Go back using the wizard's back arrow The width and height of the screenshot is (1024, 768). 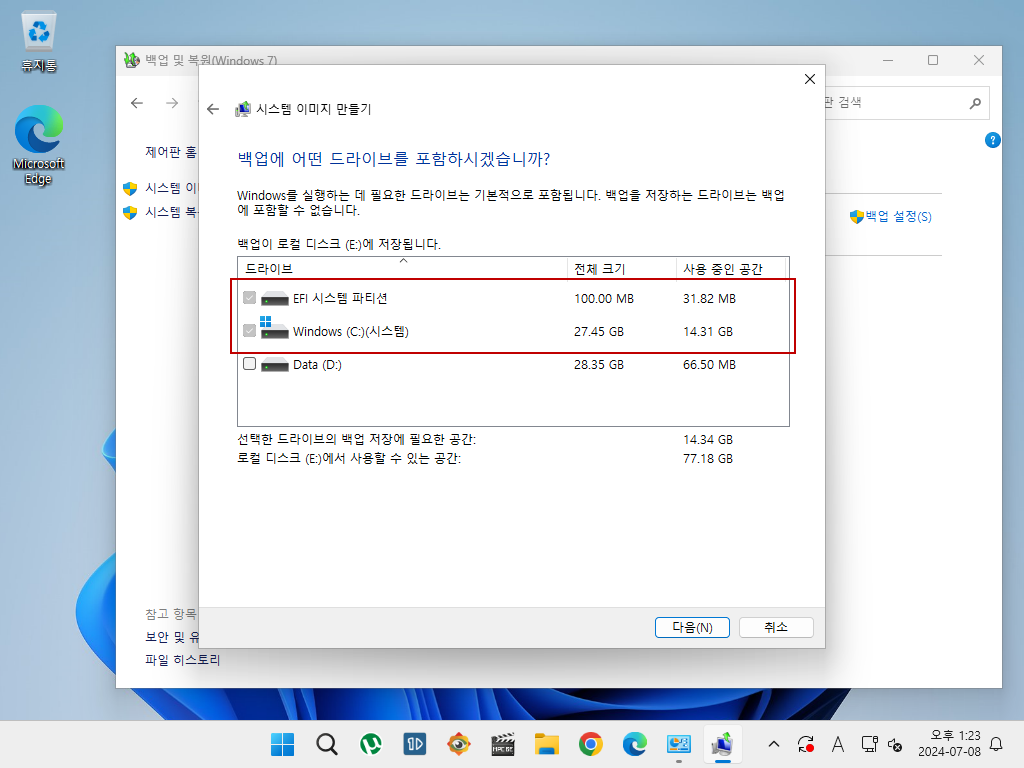[213, 109]
